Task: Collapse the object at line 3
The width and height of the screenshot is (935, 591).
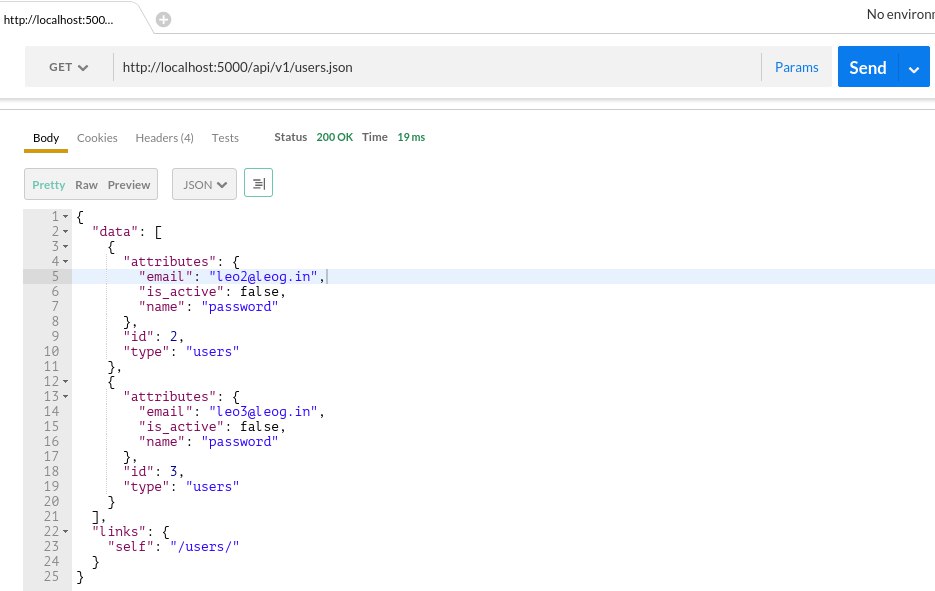Action: [66, 246]
